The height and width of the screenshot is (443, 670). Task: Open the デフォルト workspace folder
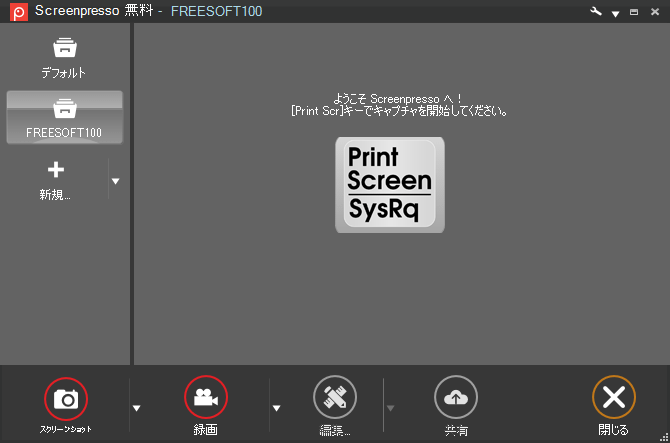(64, 58)
